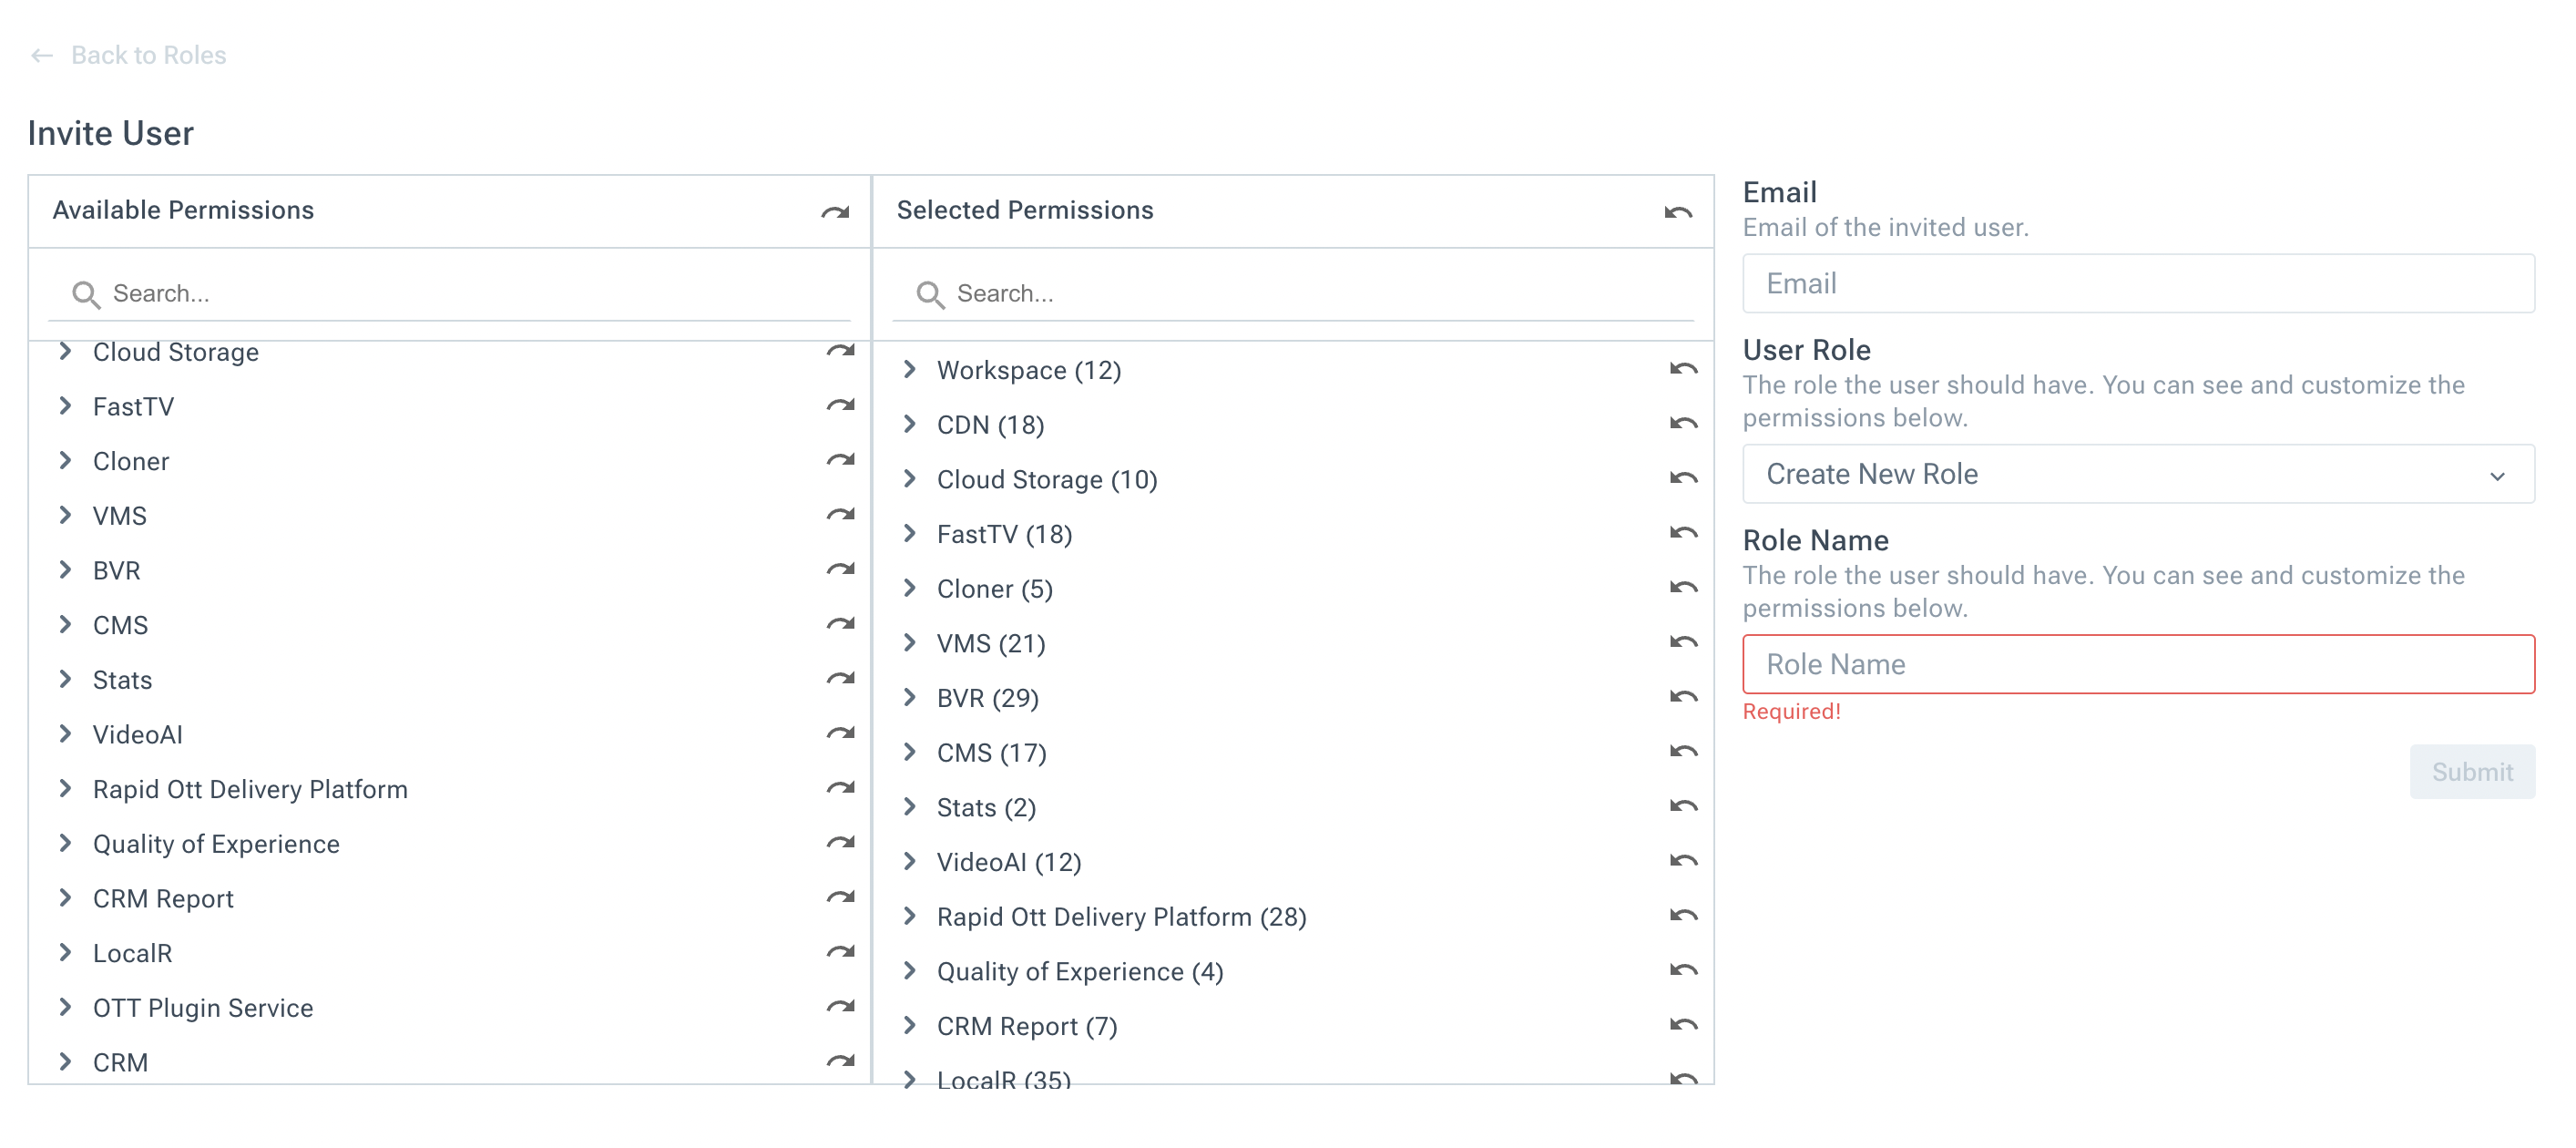Click magnifier icon in Available Permissions search
2576x1148 pixels.
tap(86, 294)
